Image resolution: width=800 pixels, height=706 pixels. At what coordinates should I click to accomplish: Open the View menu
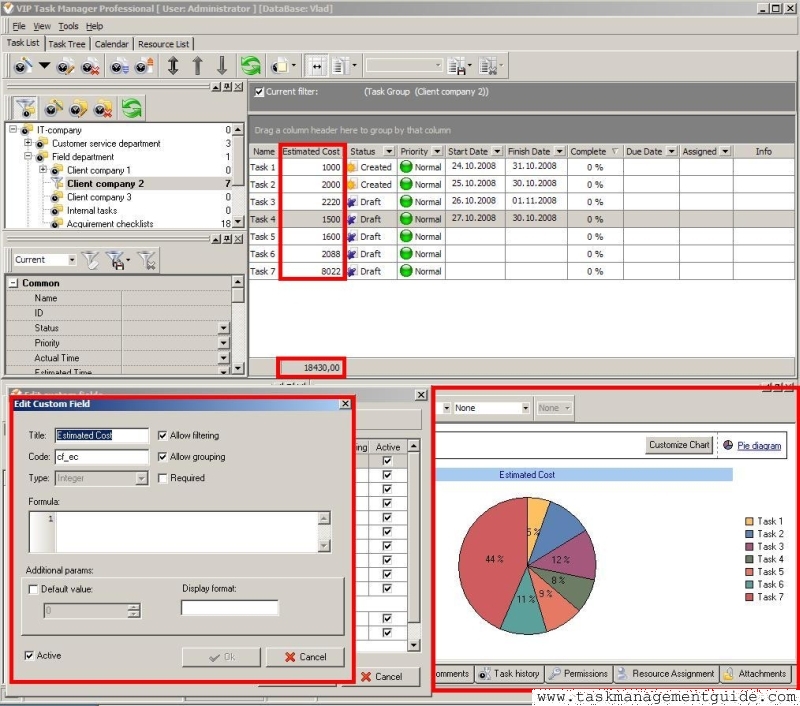pyautogui.click(x=42, y=26)
